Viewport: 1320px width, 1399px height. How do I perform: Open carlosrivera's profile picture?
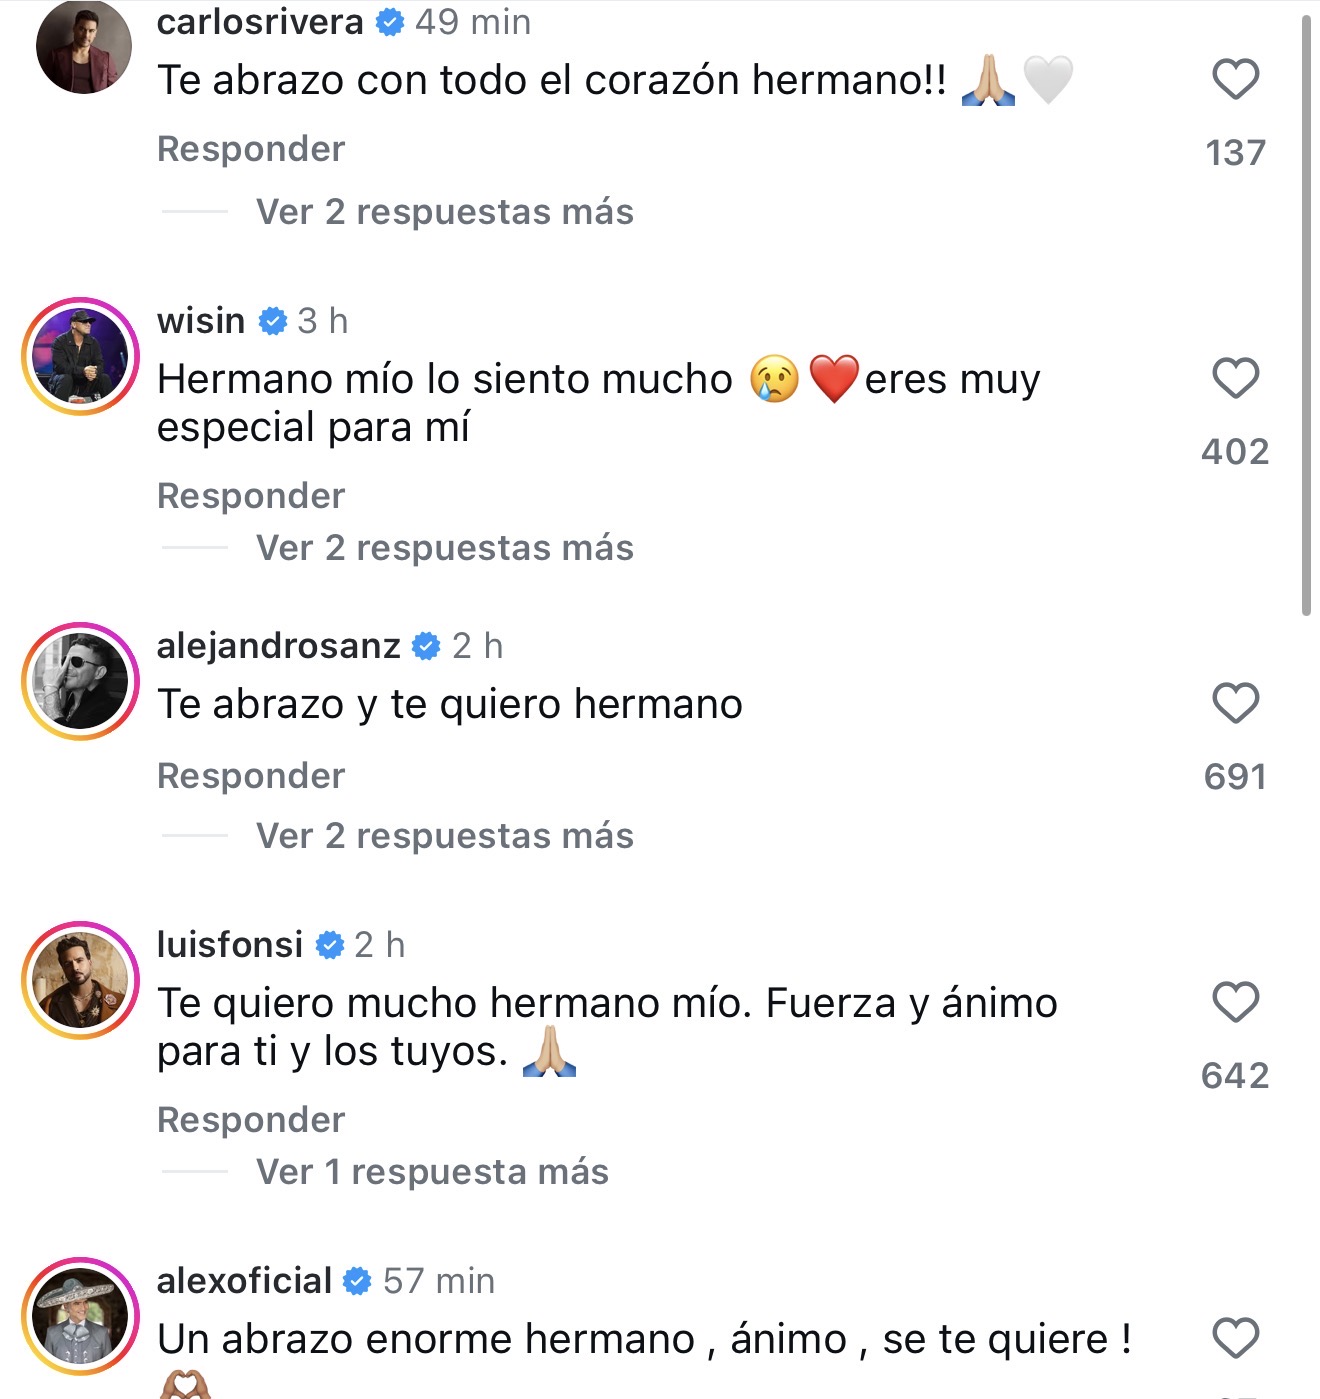point(84,47)
